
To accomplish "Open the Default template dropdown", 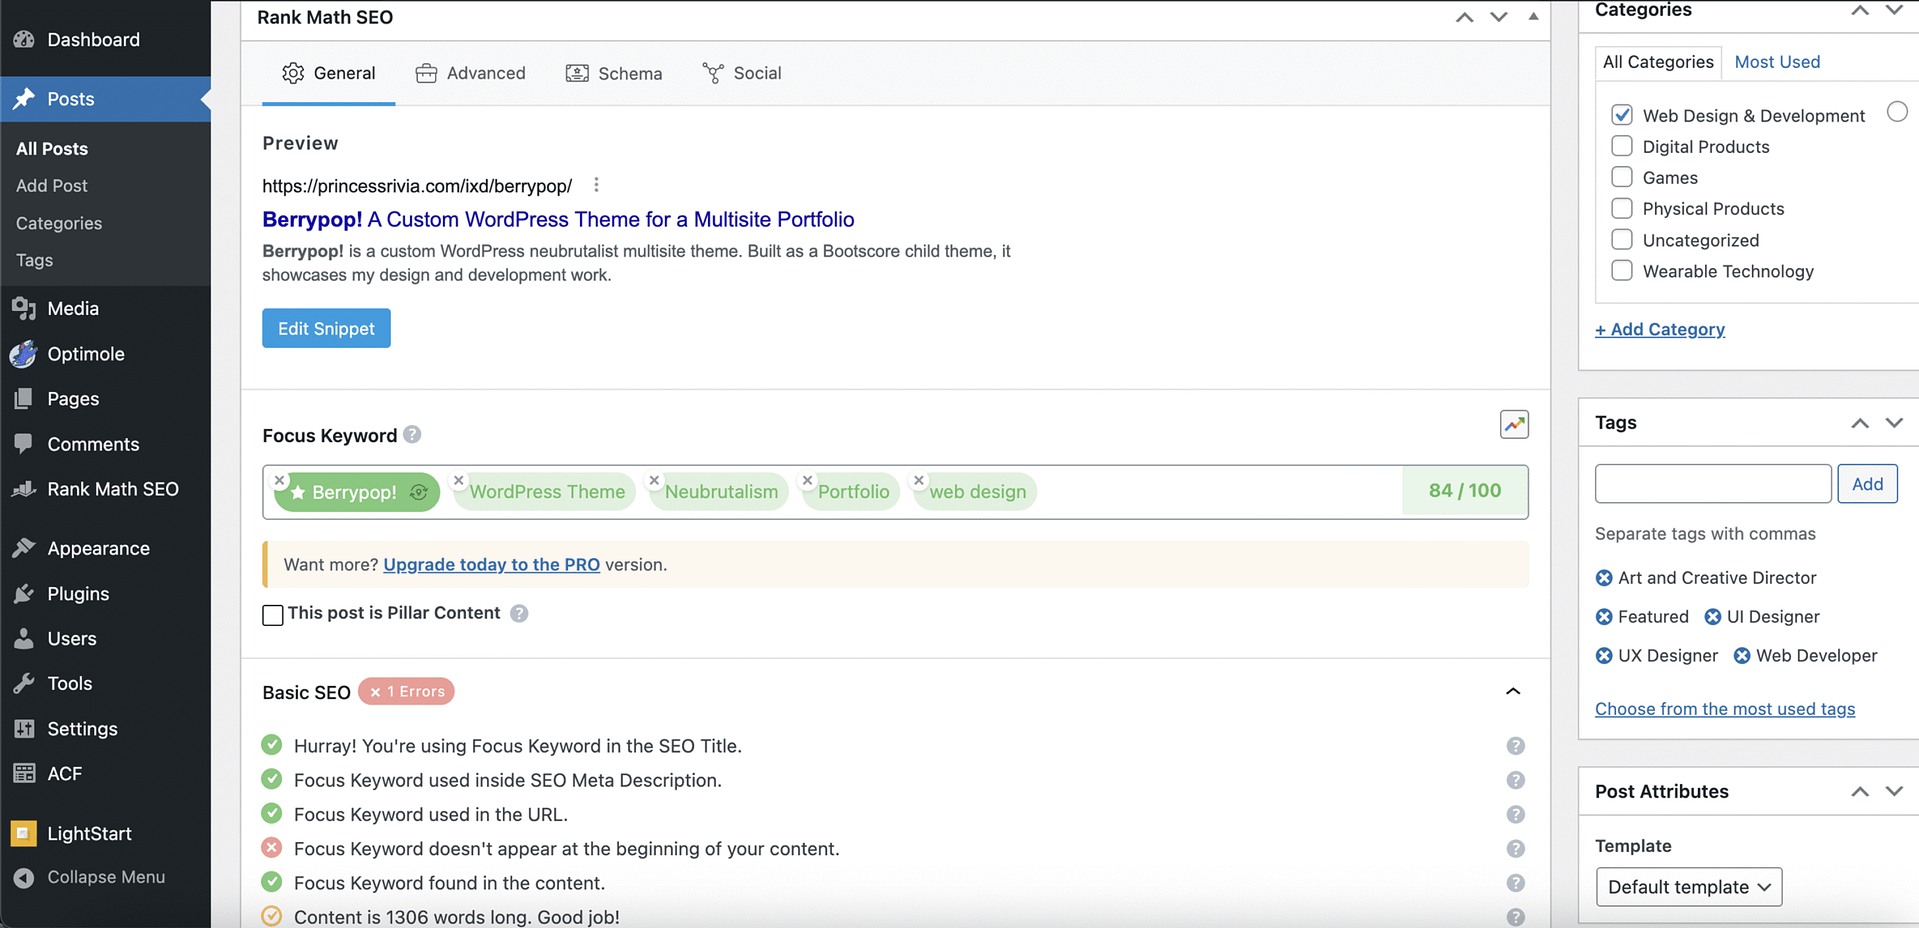I will pyautogui.click(x=1688, y=887).
